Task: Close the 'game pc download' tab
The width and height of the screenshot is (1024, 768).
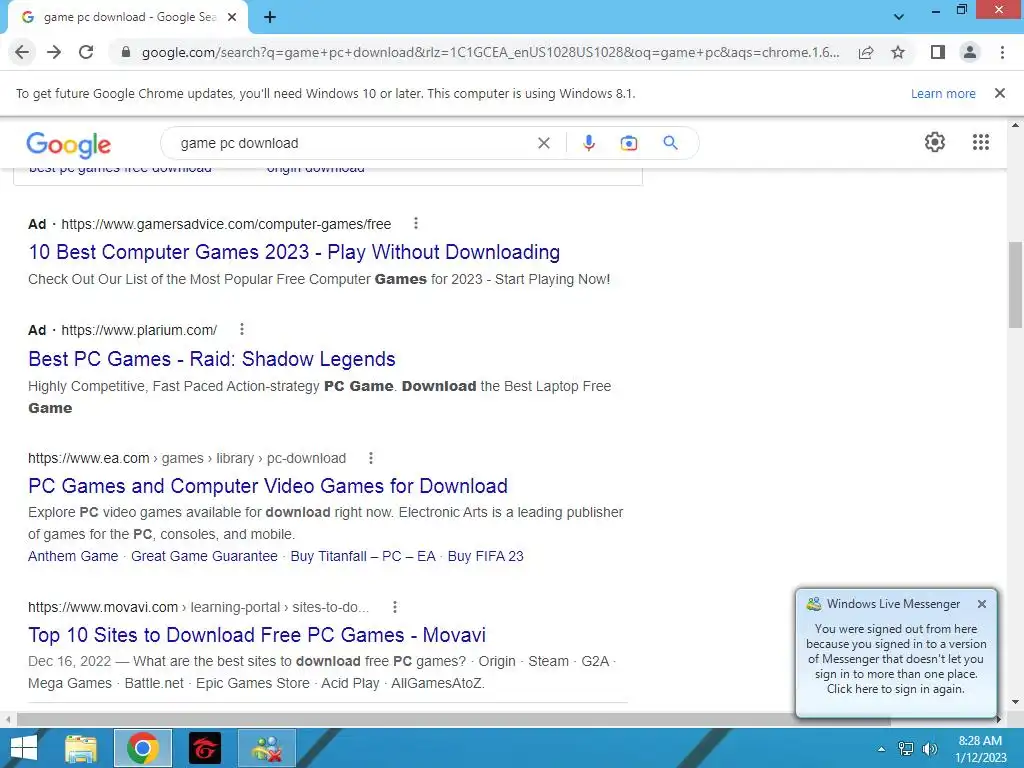Action: click(232, 17)
